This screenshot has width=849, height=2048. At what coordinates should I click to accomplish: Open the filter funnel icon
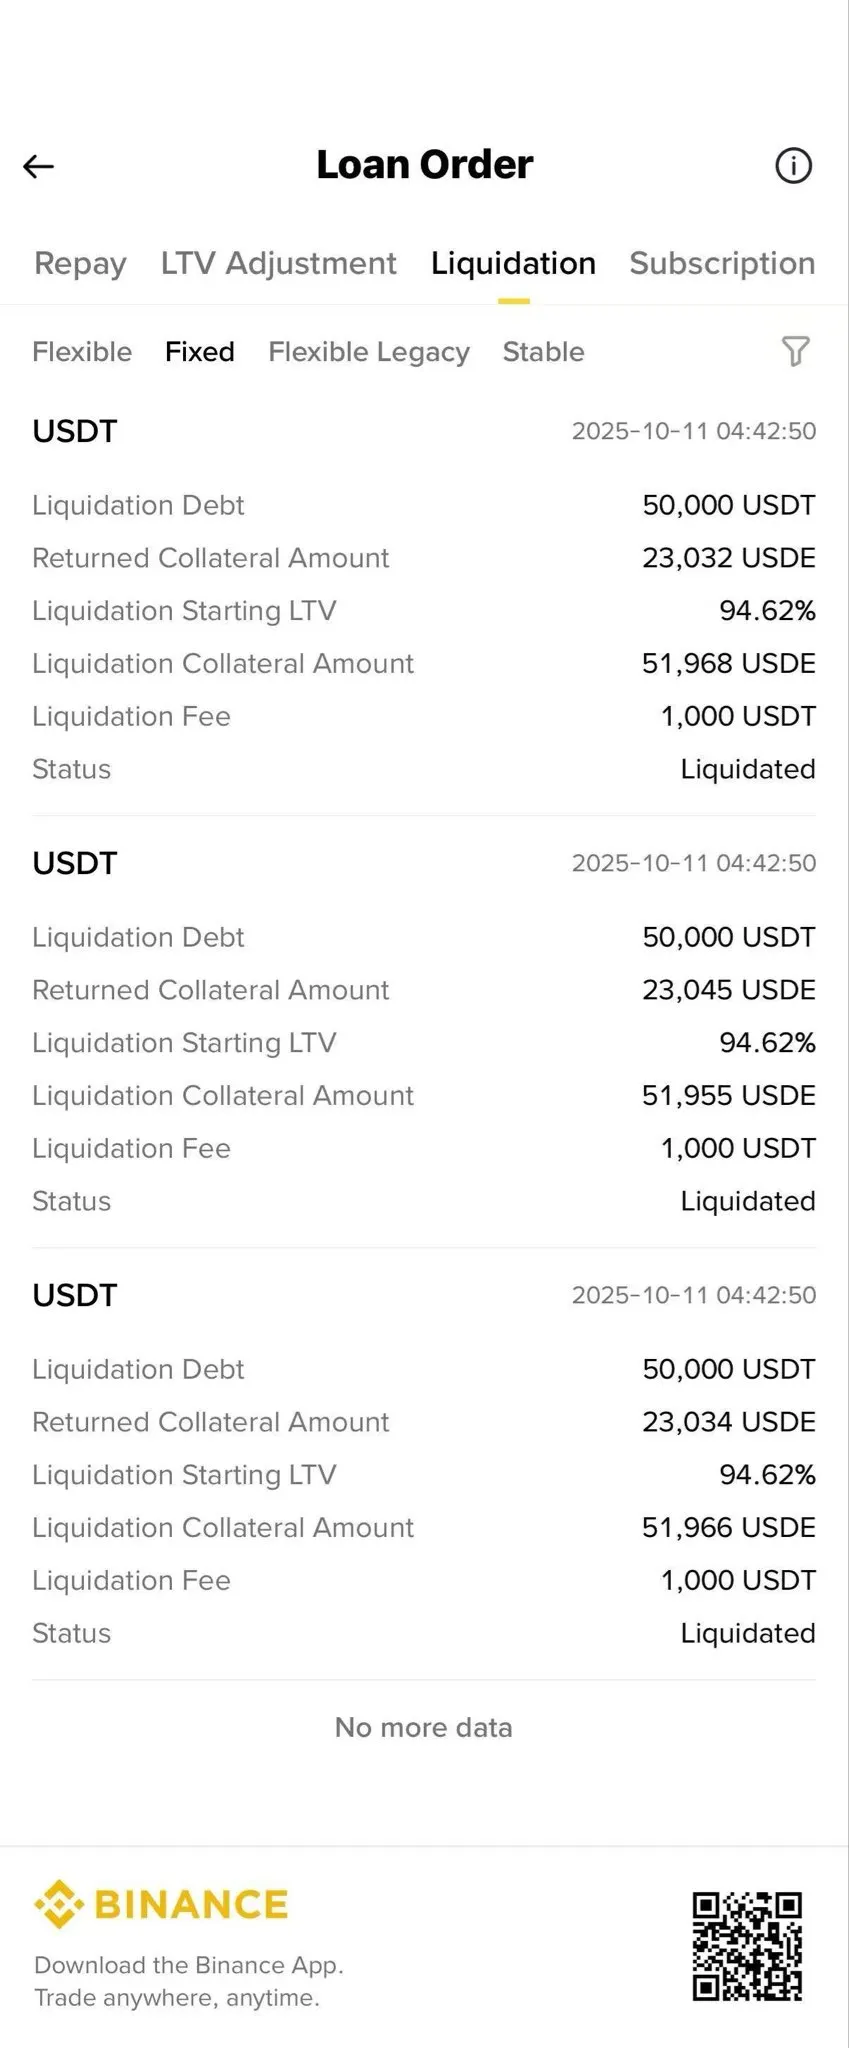pyautogui.click(x=795, y=351)
